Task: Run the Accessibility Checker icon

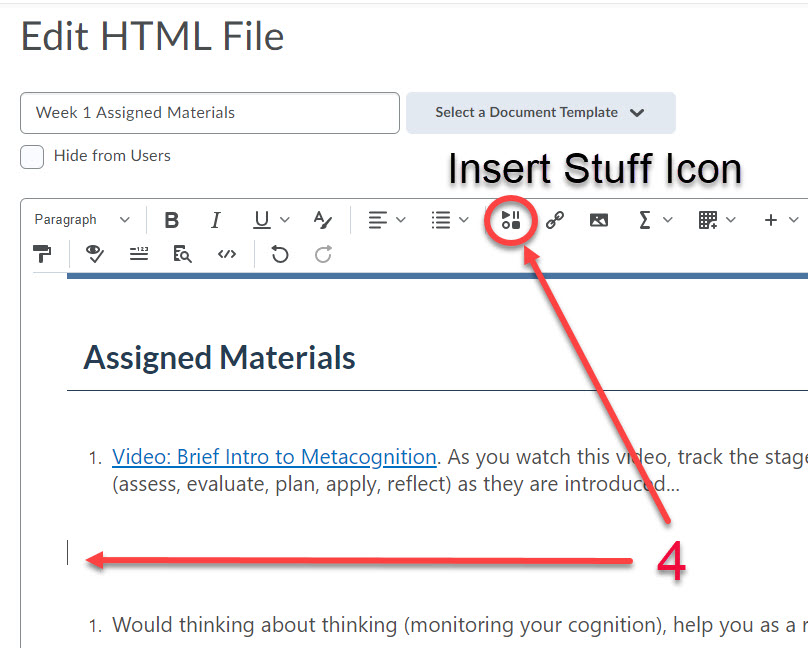Action: [94, 254]
